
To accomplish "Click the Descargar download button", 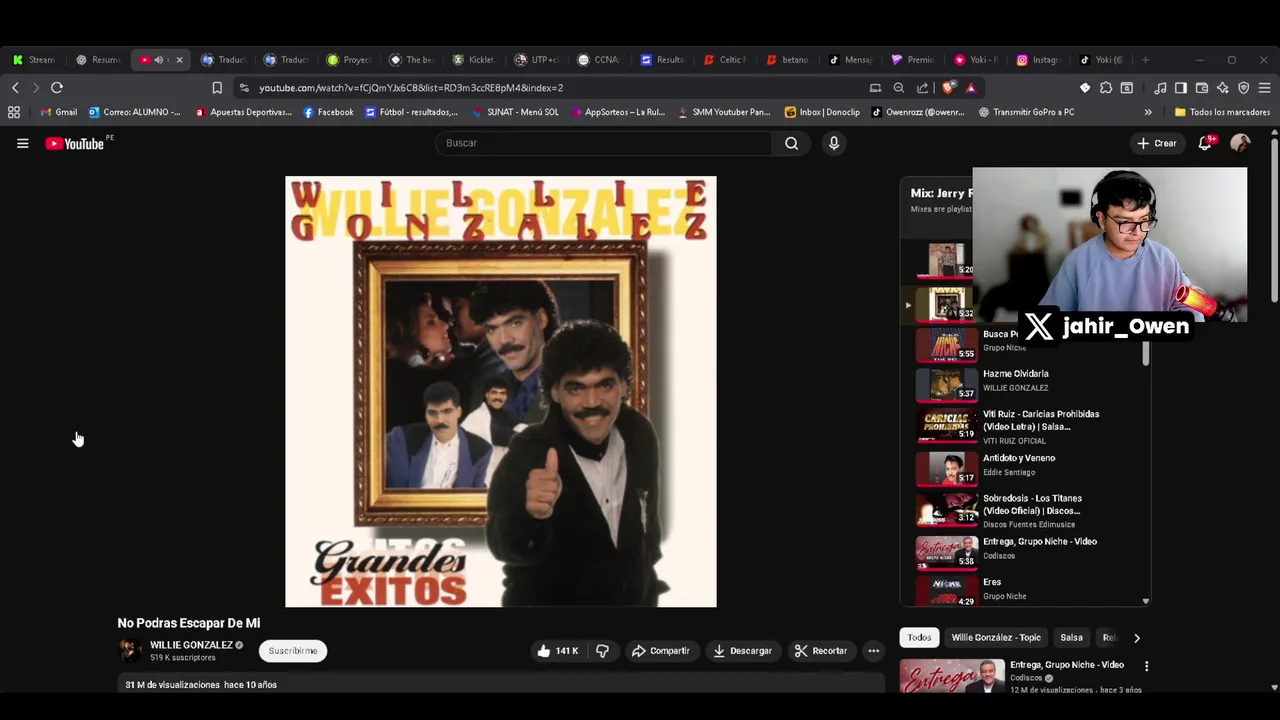I will [x=742, y=651].
